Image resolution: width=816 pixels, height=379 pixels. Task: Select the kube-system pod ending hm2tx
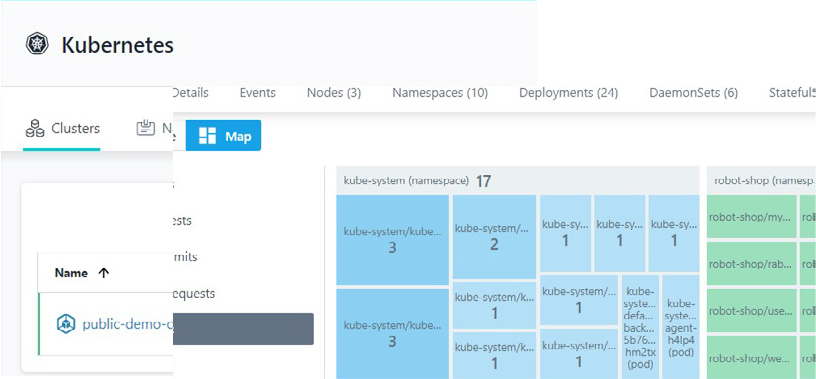[639, 327]
